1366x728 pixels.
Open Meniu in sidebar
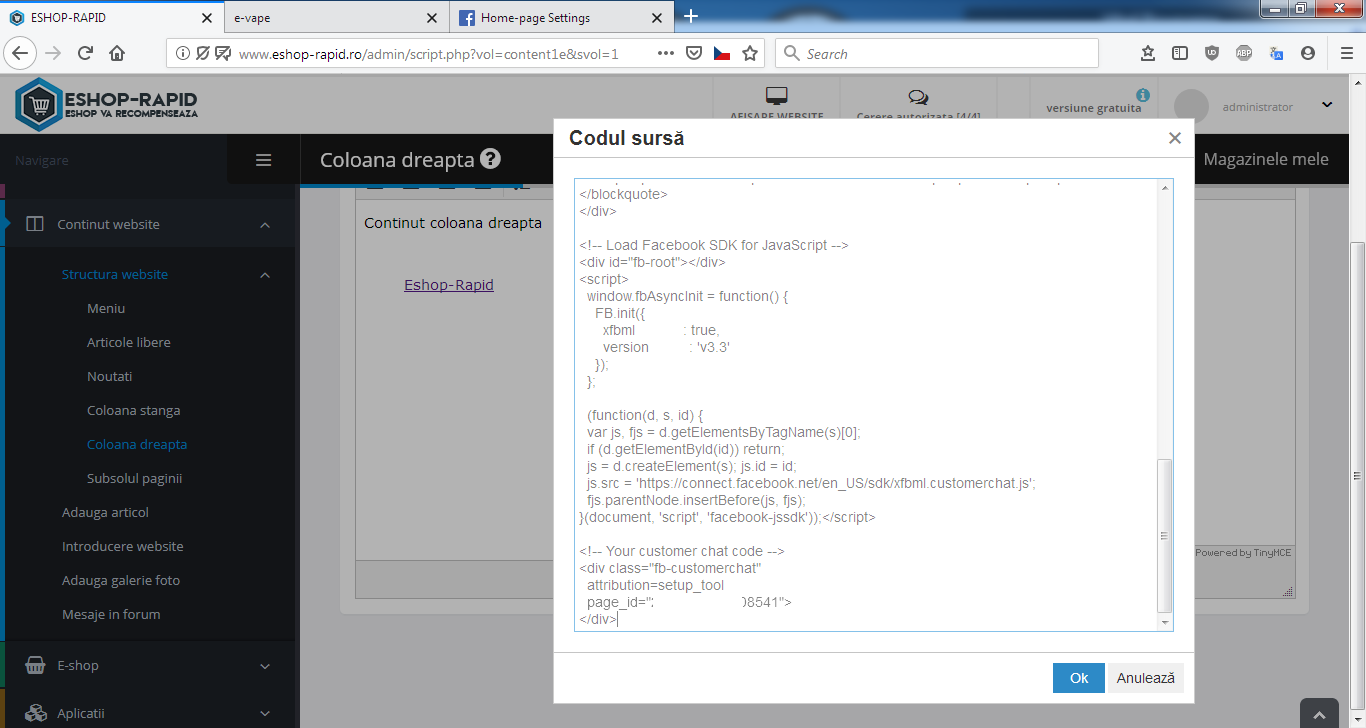pyautogui.click(x=106, y=309)
